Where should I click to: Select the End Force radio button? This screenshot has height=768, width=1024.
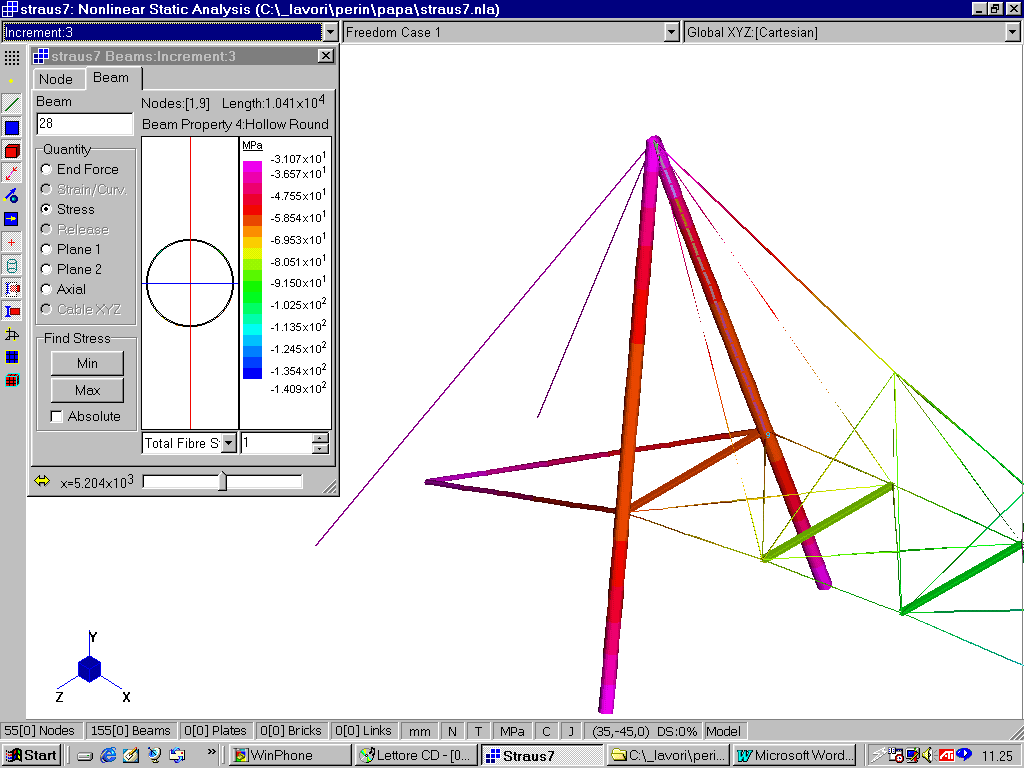[47, 170]
